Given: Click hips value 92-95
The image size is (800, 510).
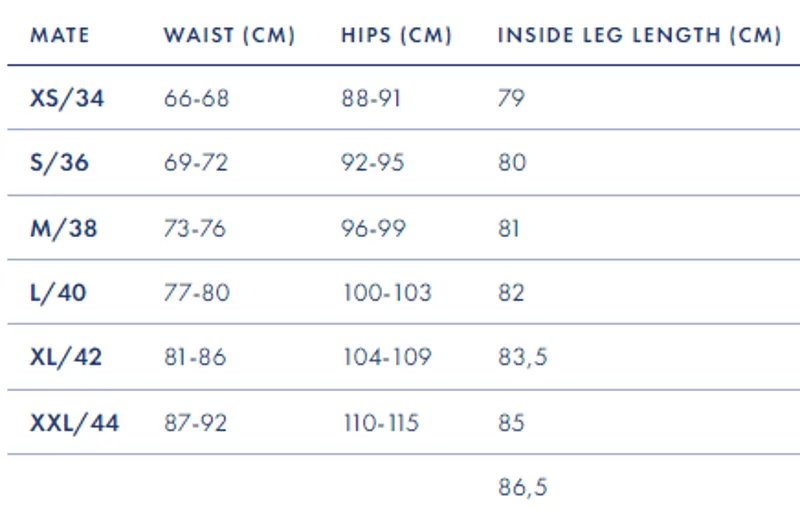Looking at the screenshot, I should tap(373, 163).
